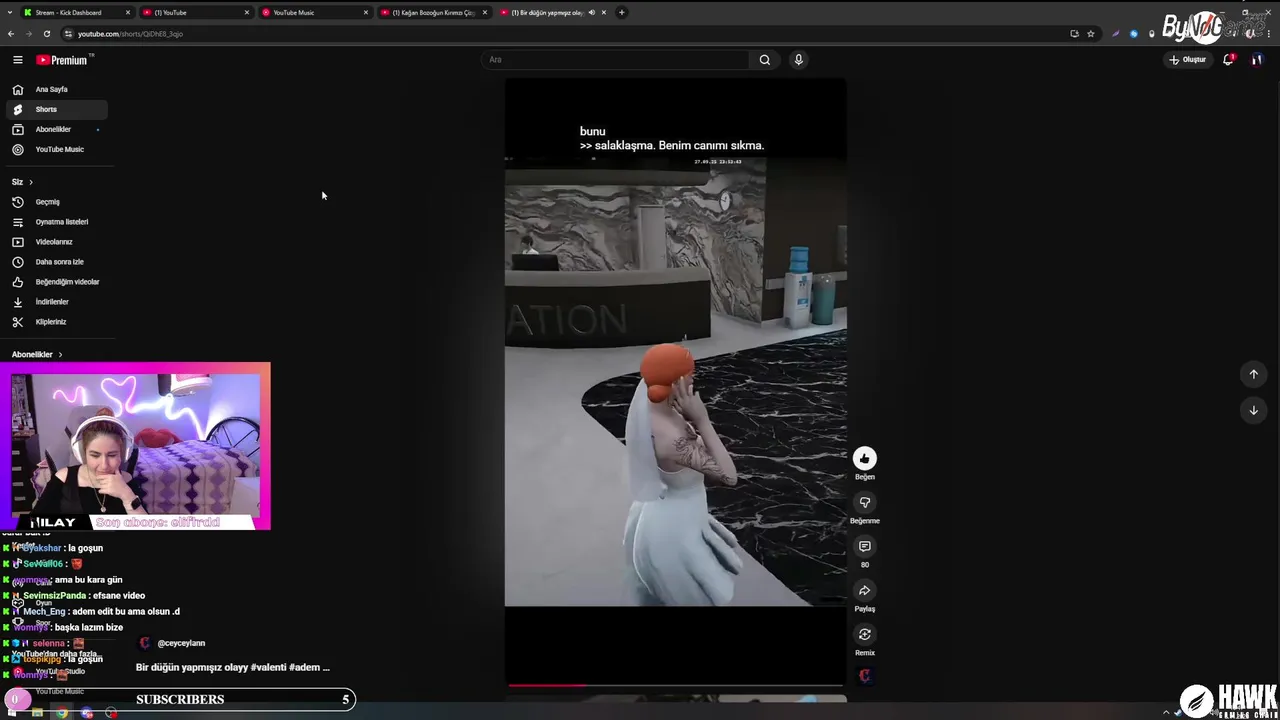Reload the current page
The height and width of the screenshot is (720, 1280).
pos(46,34)
